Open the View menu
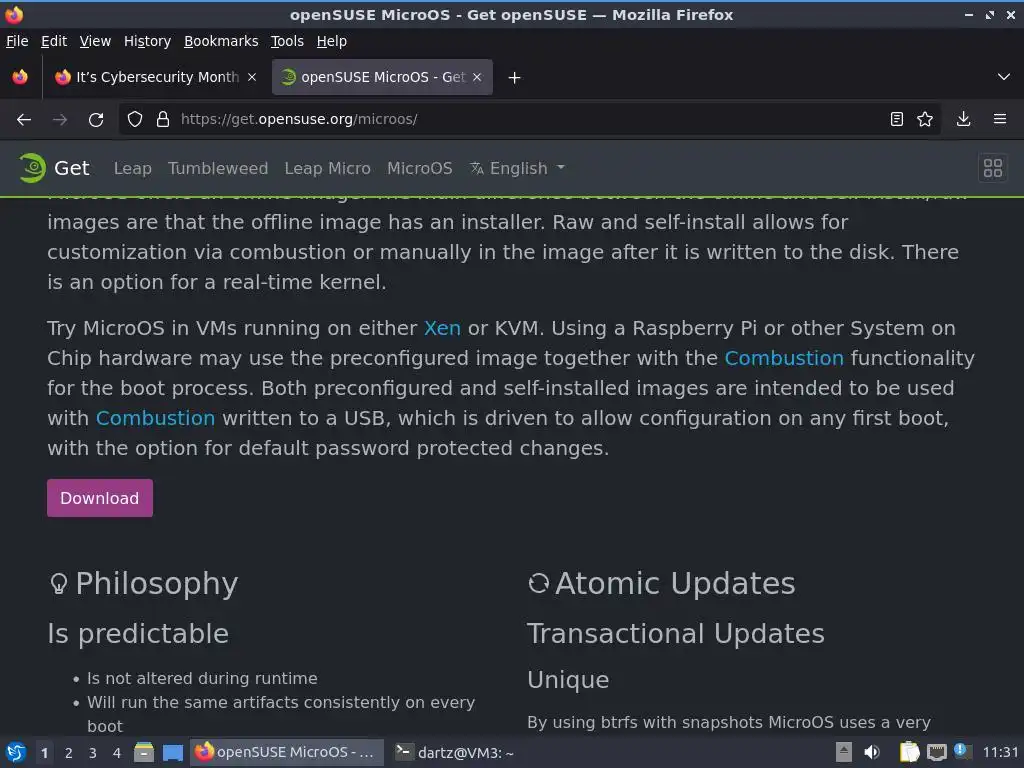1024x768 pixels. coord(95,41)
